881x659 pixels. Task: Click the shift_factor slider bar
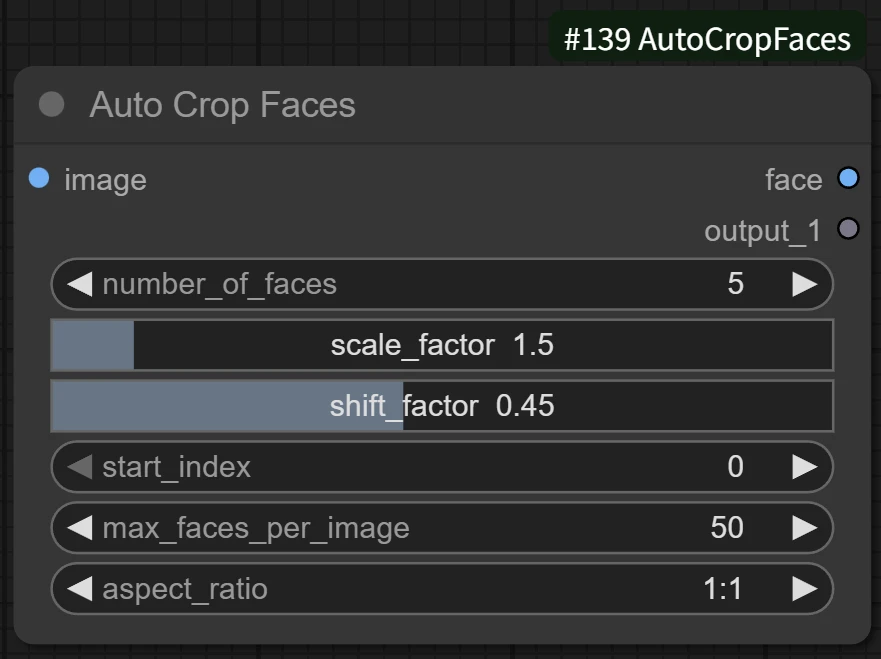[442, 405]
